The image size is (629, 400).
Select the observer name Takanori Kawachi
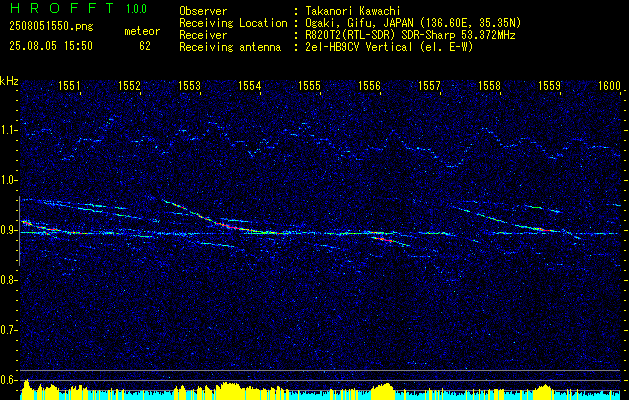coord(352,11)
